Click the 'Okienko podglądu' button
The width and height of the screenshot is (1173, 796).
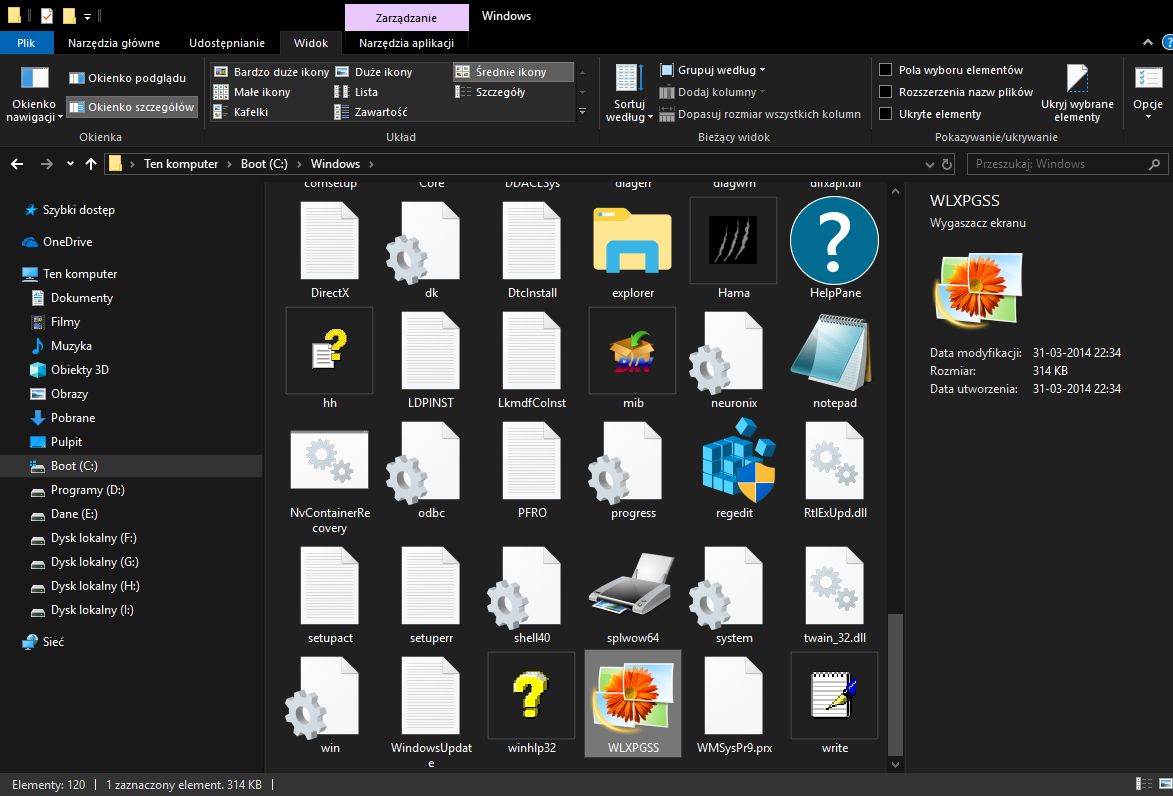pyautogui.click(x=127, y=78)
